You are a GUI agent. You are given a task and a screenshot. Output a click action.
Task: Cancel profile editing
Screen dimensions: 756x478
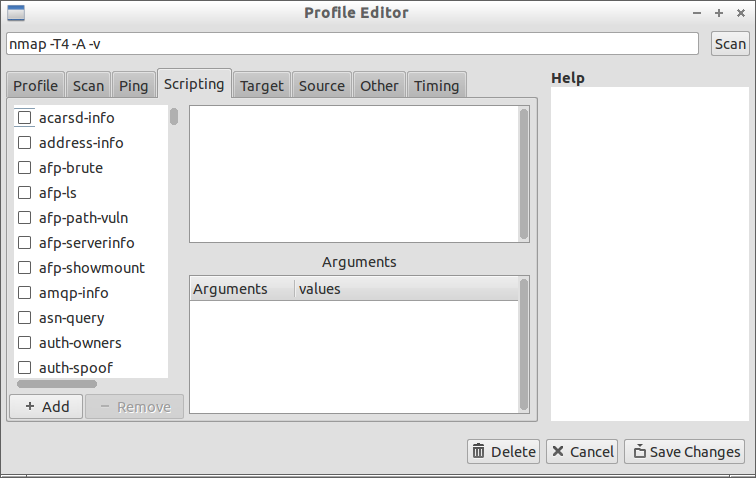point(582,451)
